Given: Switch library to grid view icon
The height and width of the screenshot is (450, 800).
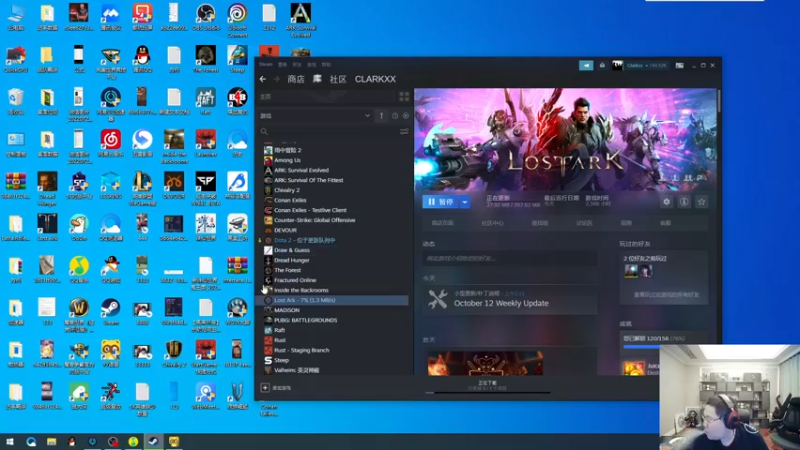Looking at the screenshot, I should [404, 96].
